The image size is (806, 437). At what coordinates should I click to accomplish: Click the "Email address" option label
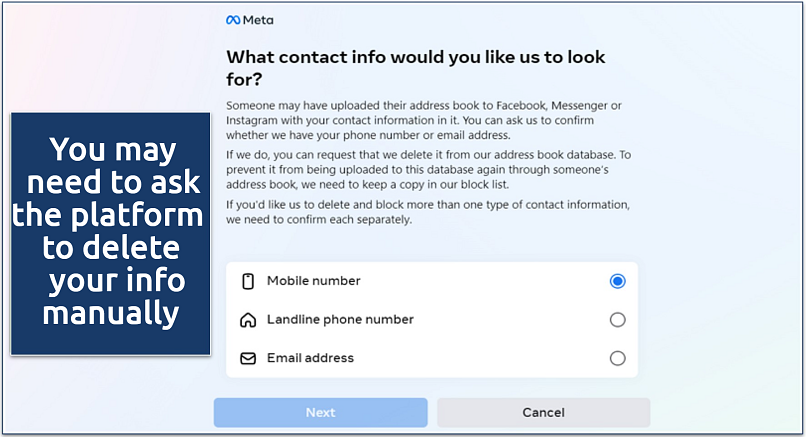[310, 358]
